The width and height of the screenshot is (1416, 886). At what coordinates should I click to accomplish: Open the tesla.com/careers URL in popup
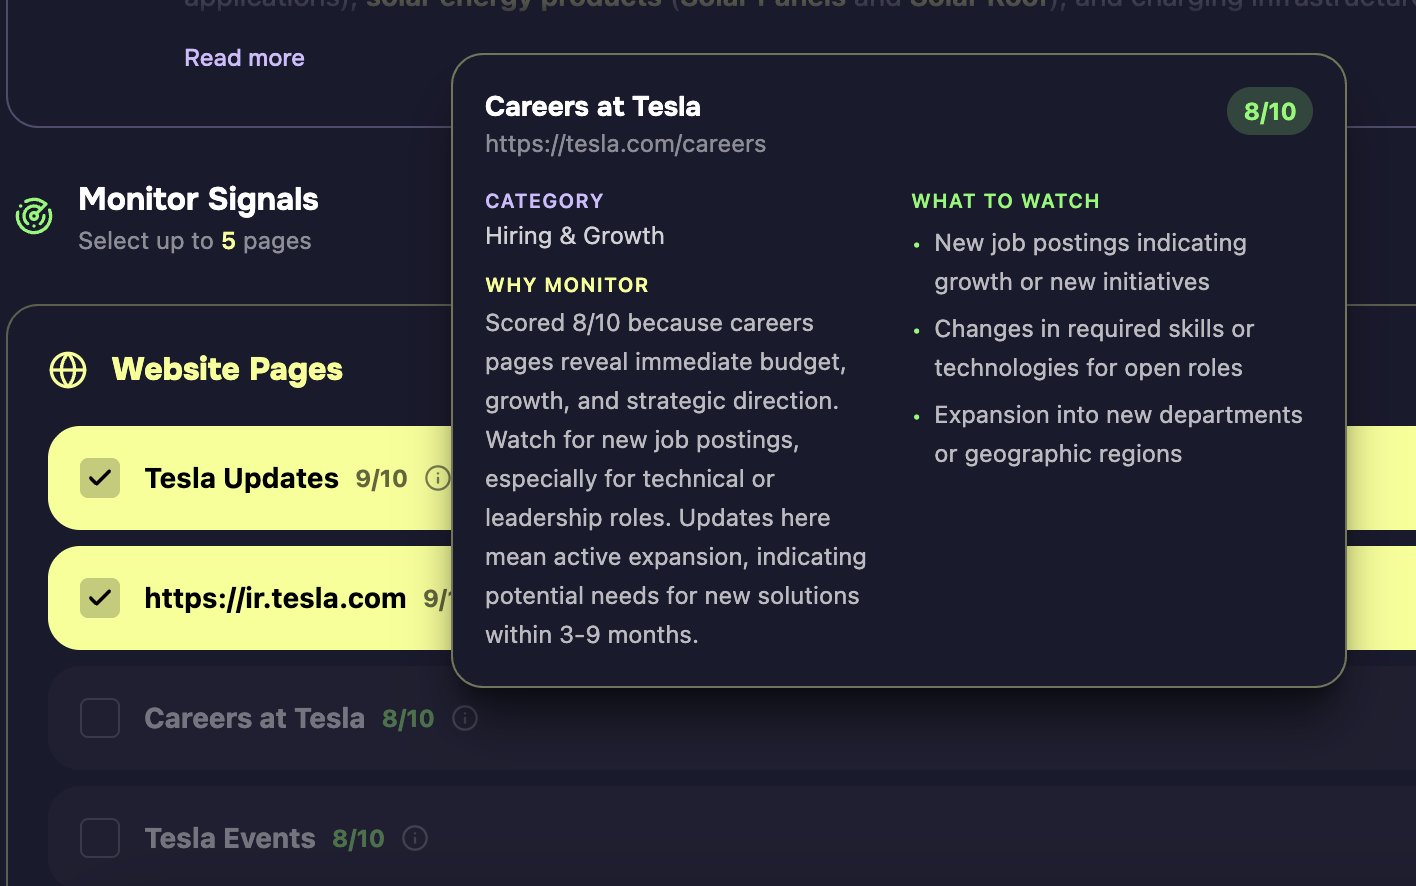point(625,144)
